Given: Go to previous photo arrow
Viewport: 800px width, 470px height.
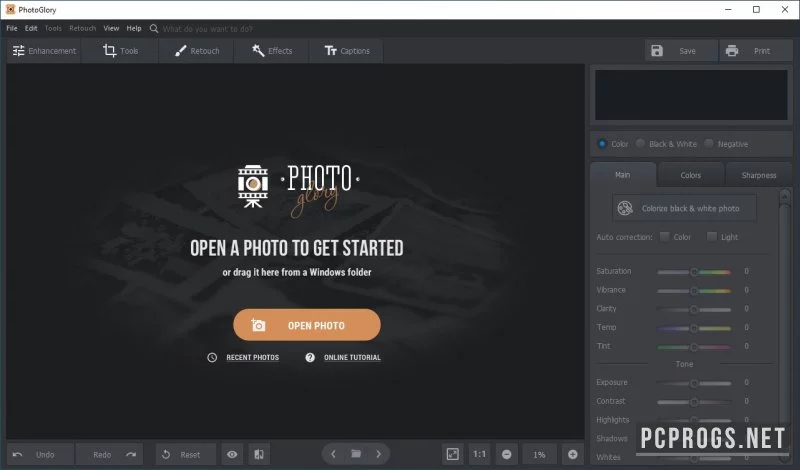Looking at the screenshot, I should 333,454.
